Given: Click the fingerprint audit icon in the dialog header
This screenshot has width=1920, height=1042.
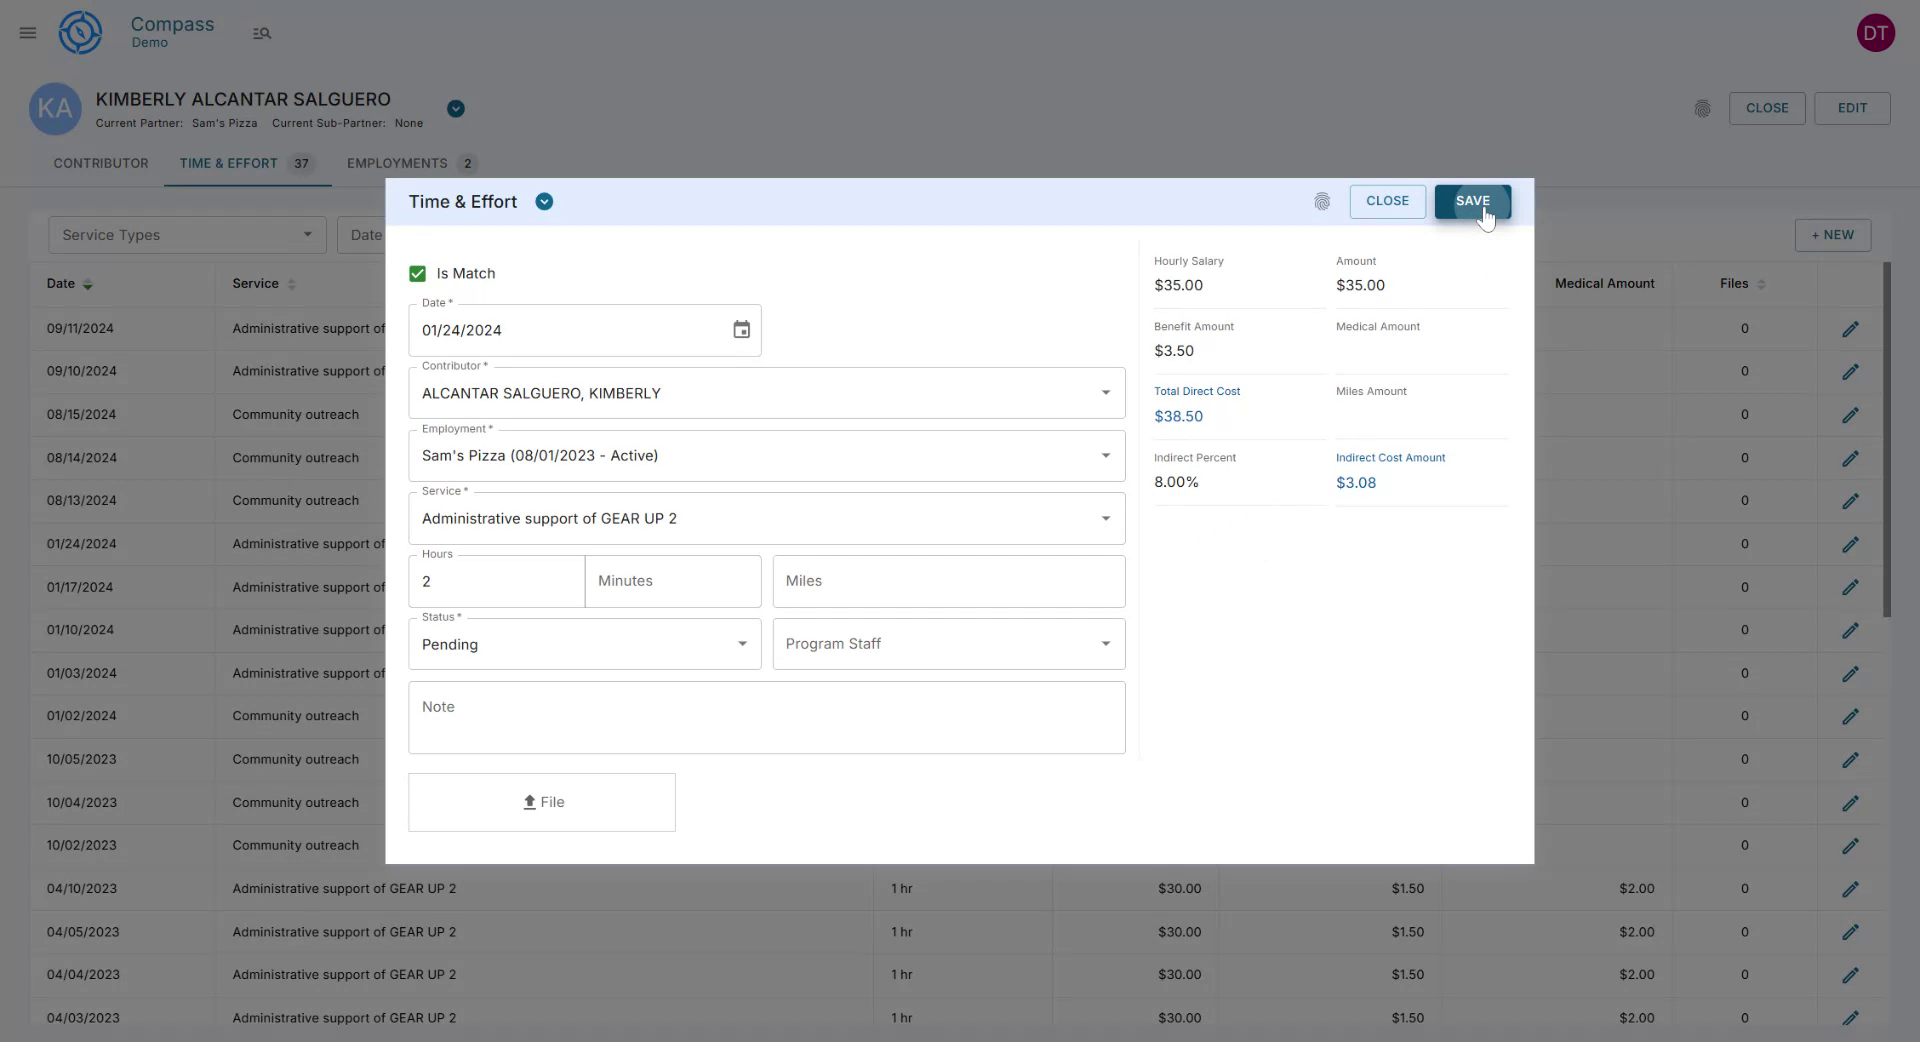Looking at the screenshot, I should [1322, 201].
